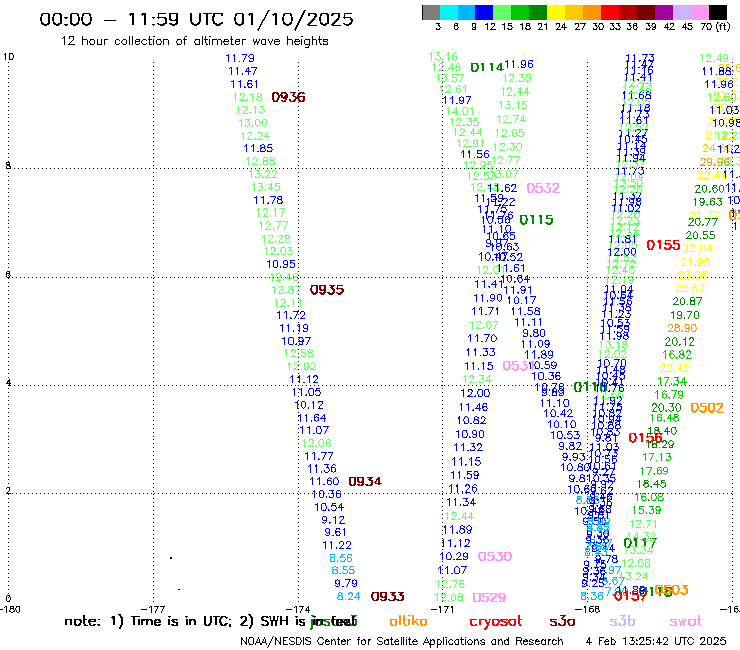Click the light blue value 8.56
This screenshot has width=740, height=650.
341,558
